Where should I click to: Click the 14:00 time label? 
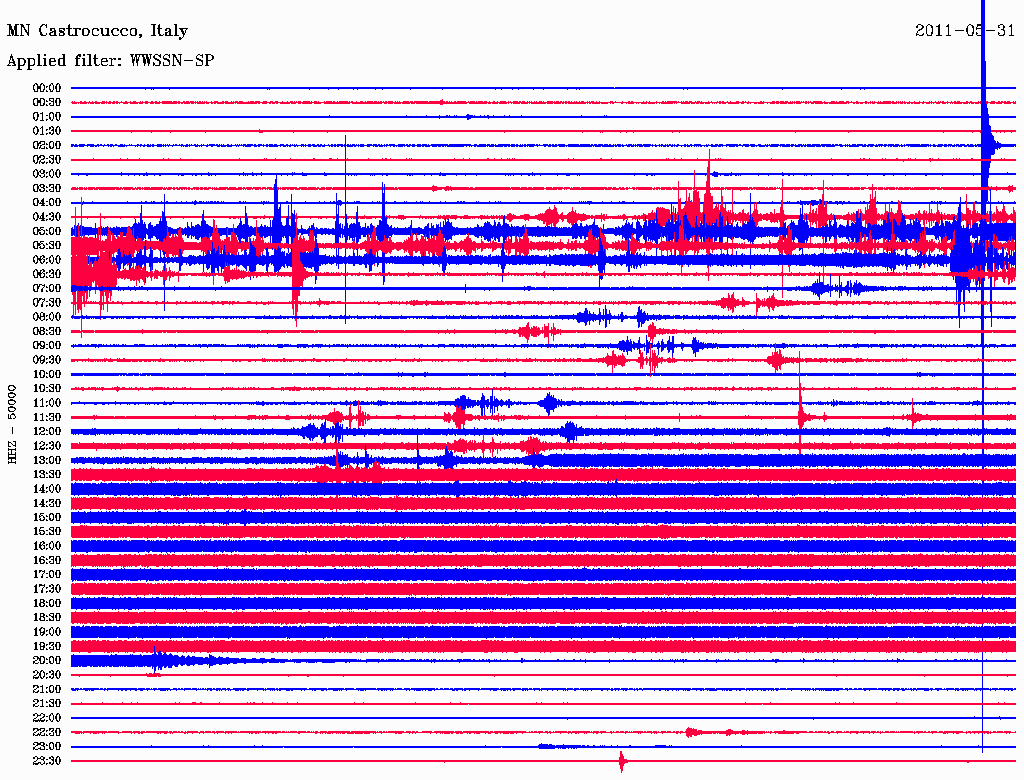pos(47,489)
